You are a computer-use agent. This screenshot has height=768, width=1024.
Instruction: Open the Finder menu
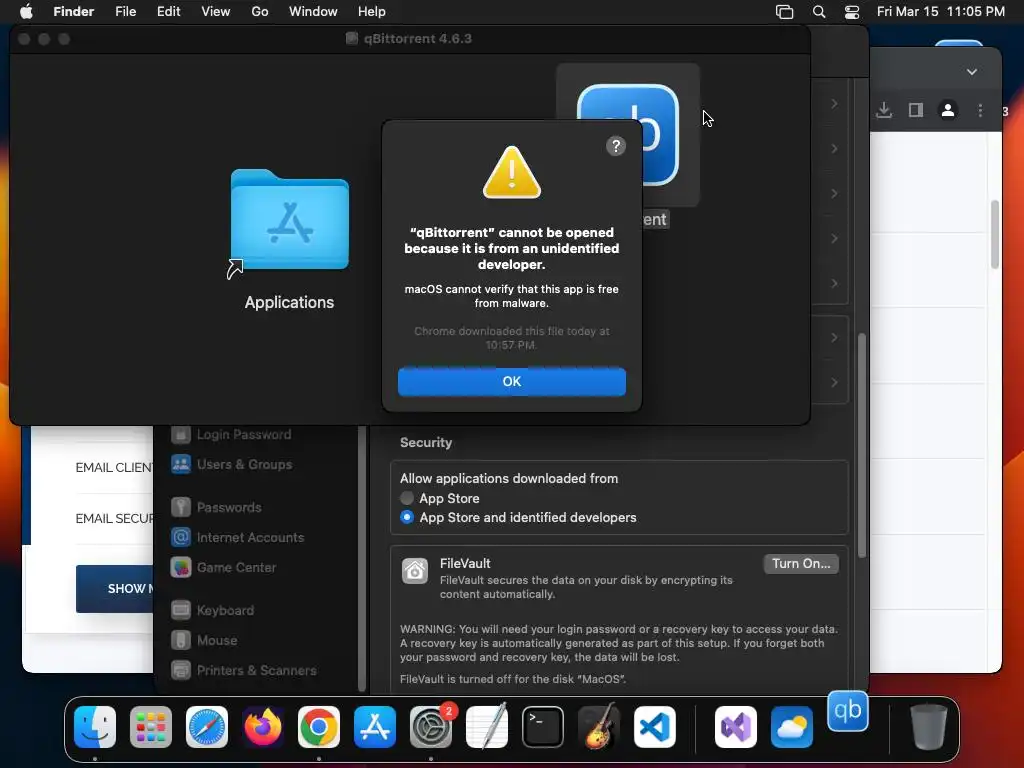73,11
